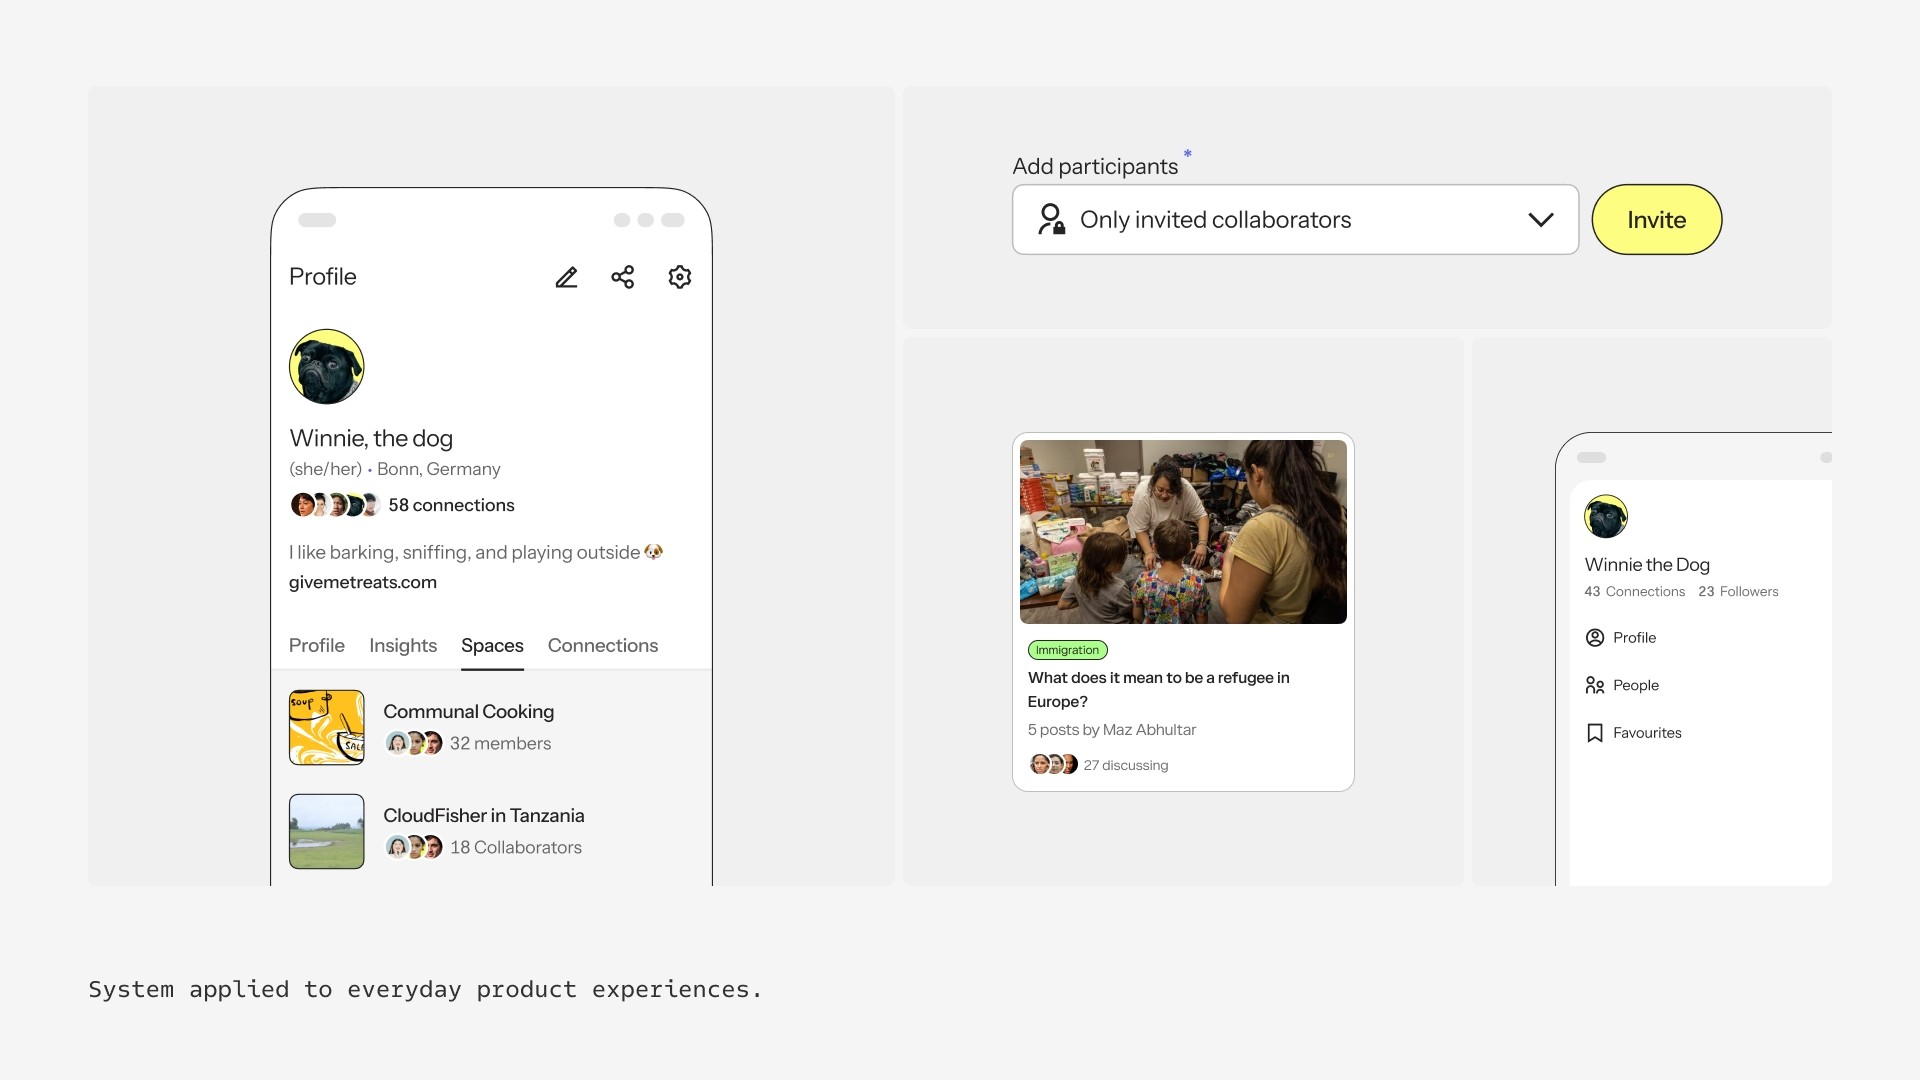
Task: Switch to the Insights tab
Action: tap(403, 646)
